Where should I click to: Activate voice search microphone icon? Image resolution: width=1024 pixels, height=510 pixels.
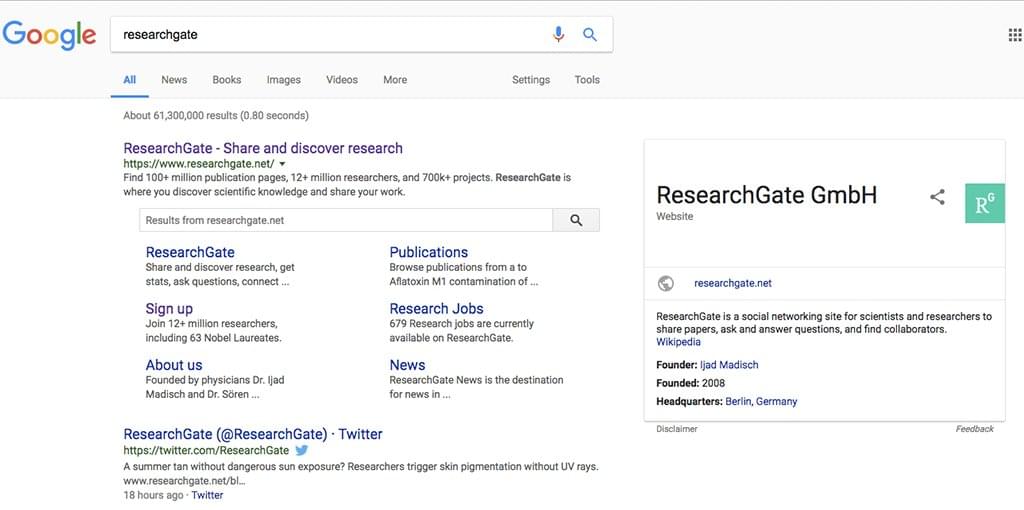558,35
